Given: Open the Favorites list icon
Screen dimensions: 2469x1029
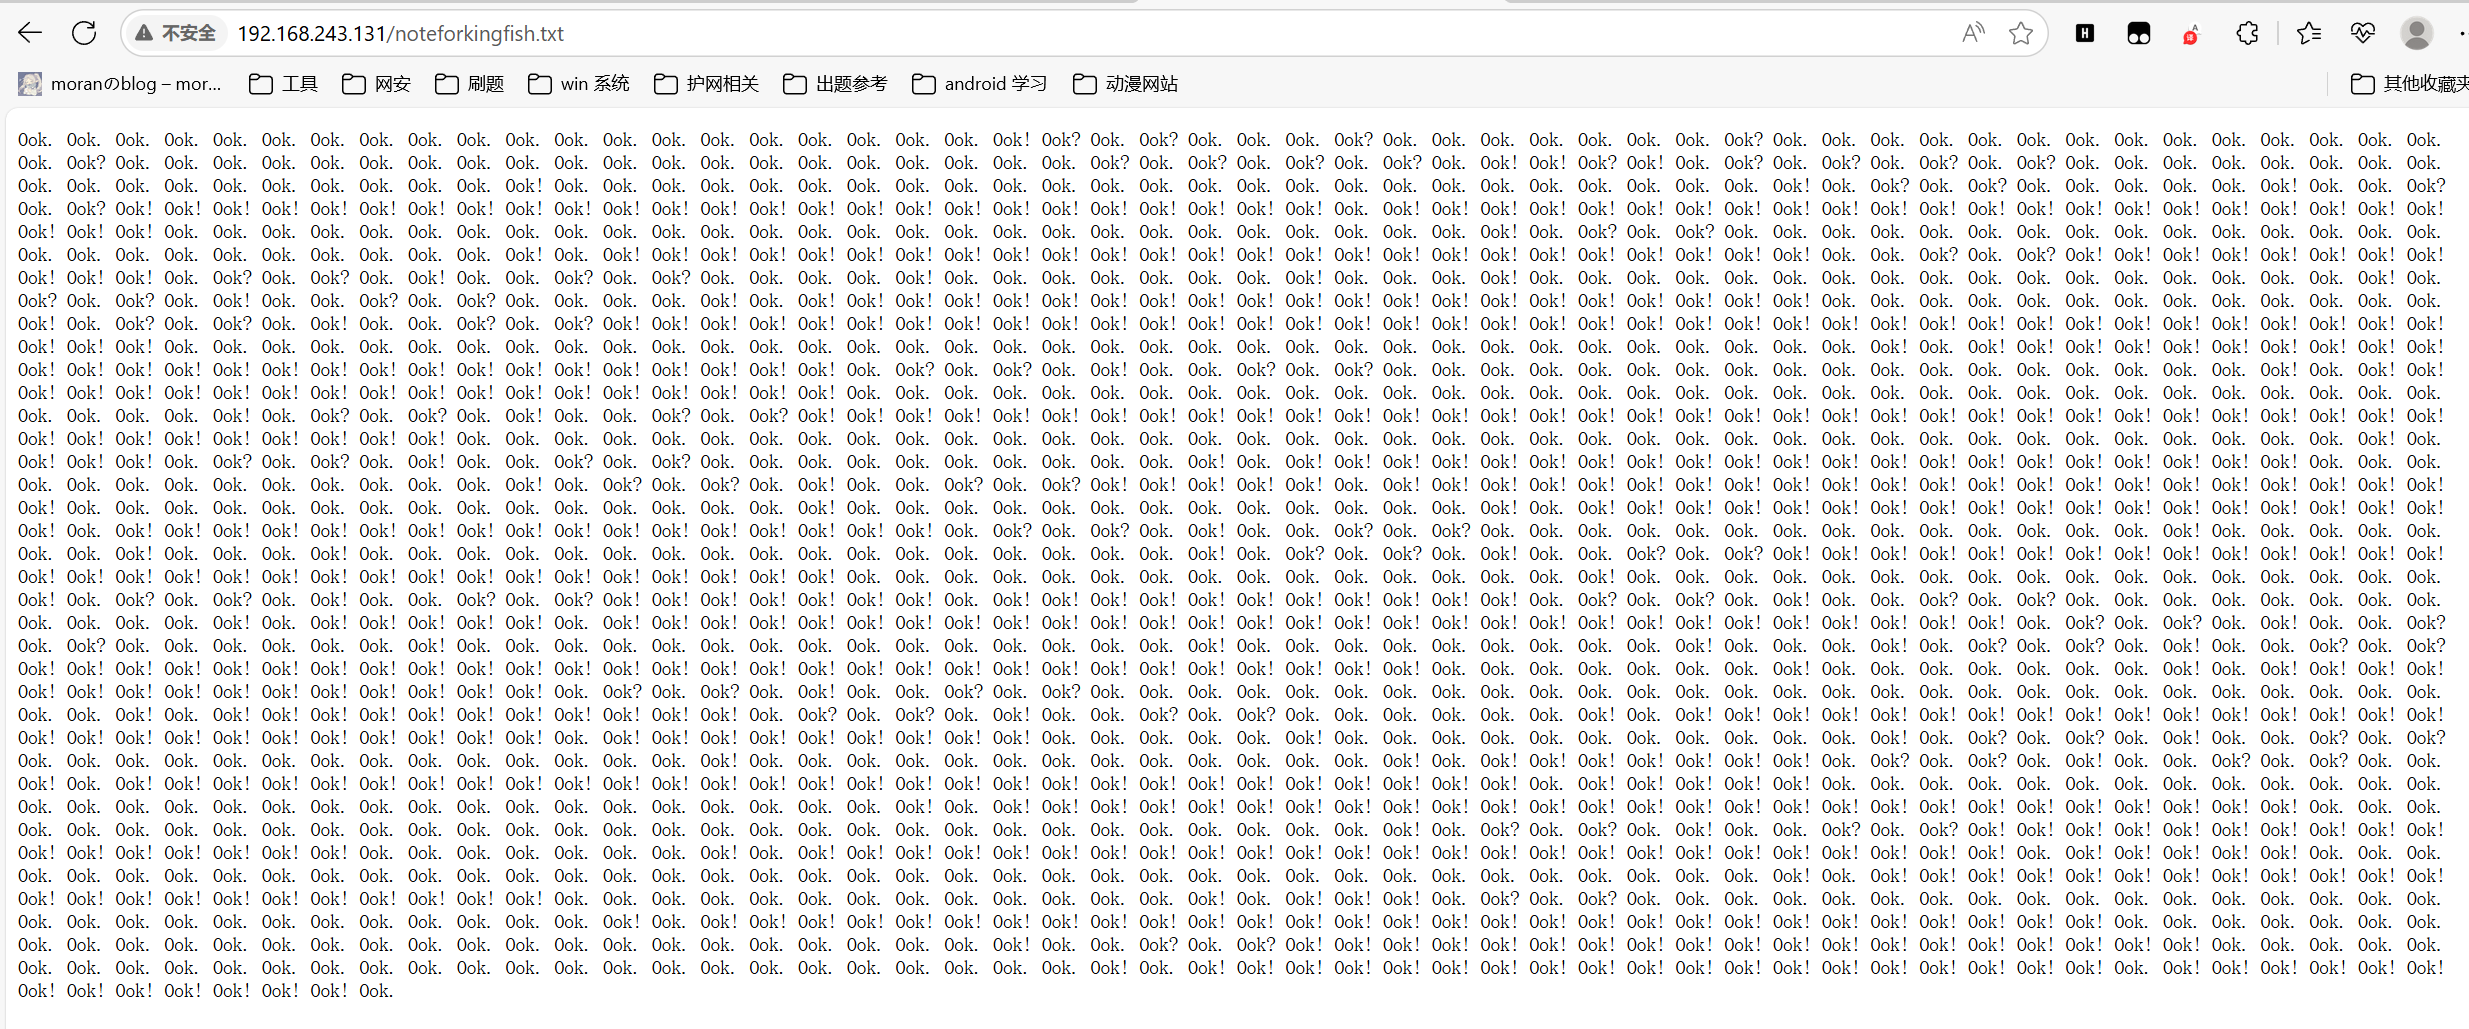Looking at the screenshot, I should tap(2309, 33).
